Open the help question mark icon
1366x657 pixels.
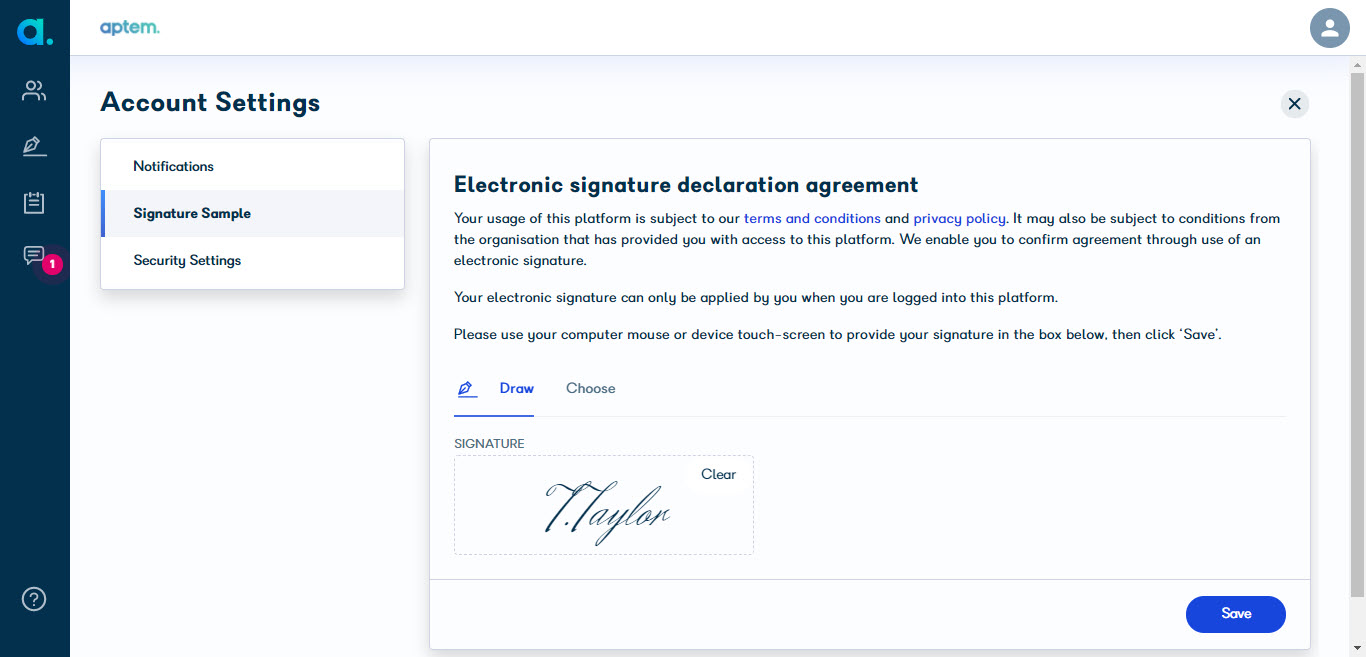[x=34, y=599]
